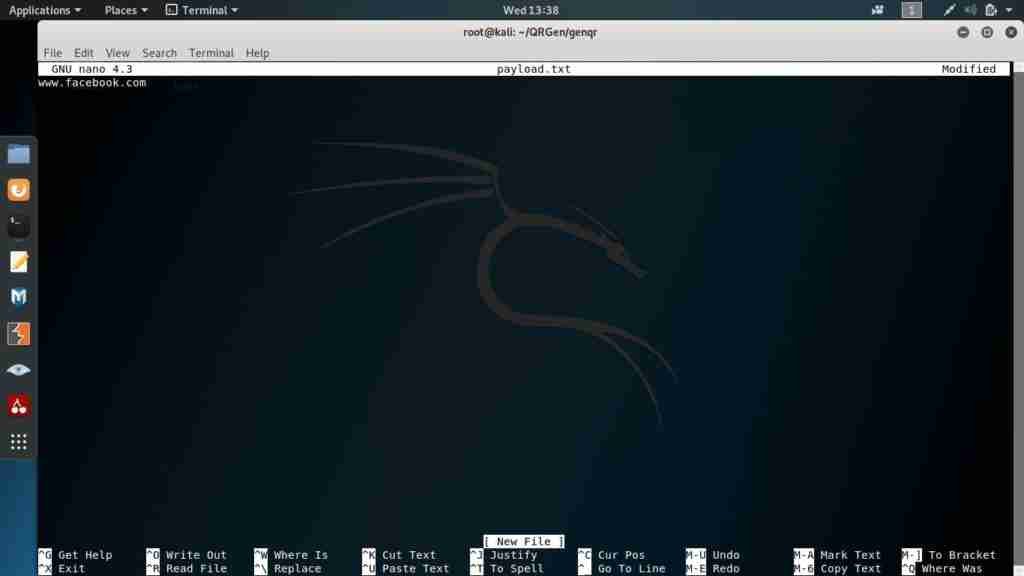Click the payload.txt filename in nano header
Screen dimensions: 1024x576
coord(534,69)
